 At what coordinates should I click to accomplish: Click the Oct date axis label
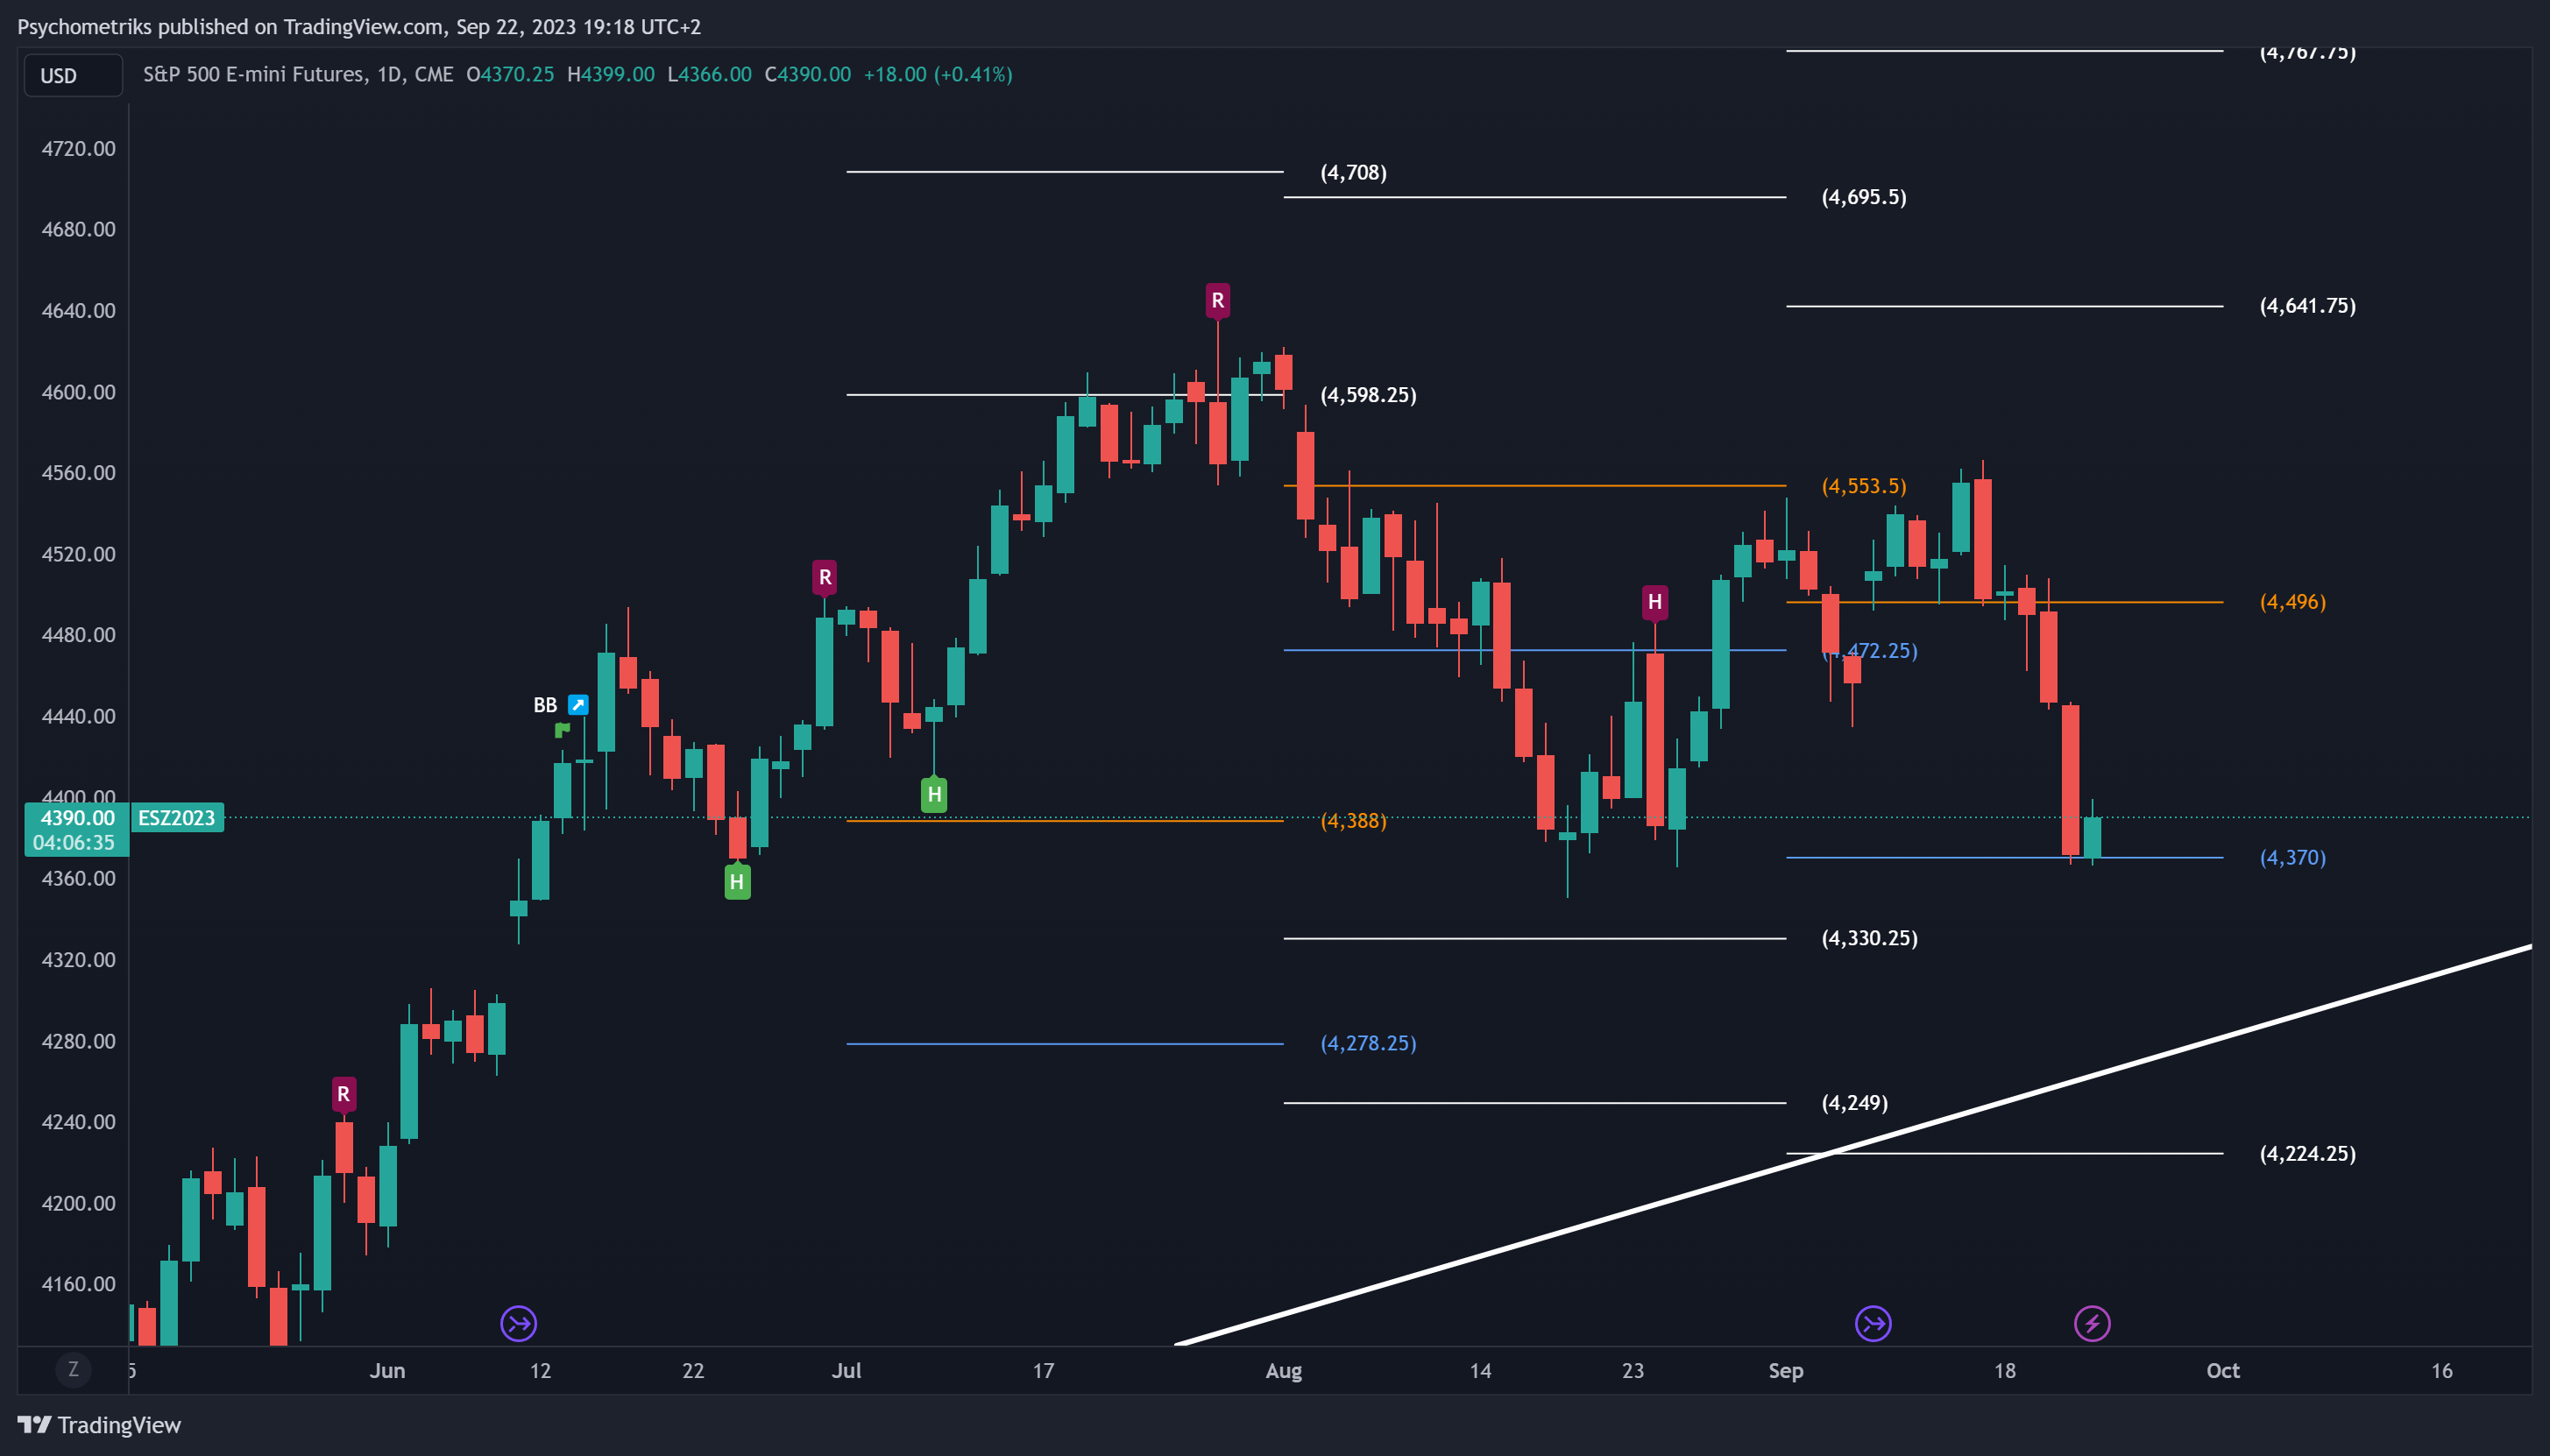pyautogui.click(x=2223, y=1371)
